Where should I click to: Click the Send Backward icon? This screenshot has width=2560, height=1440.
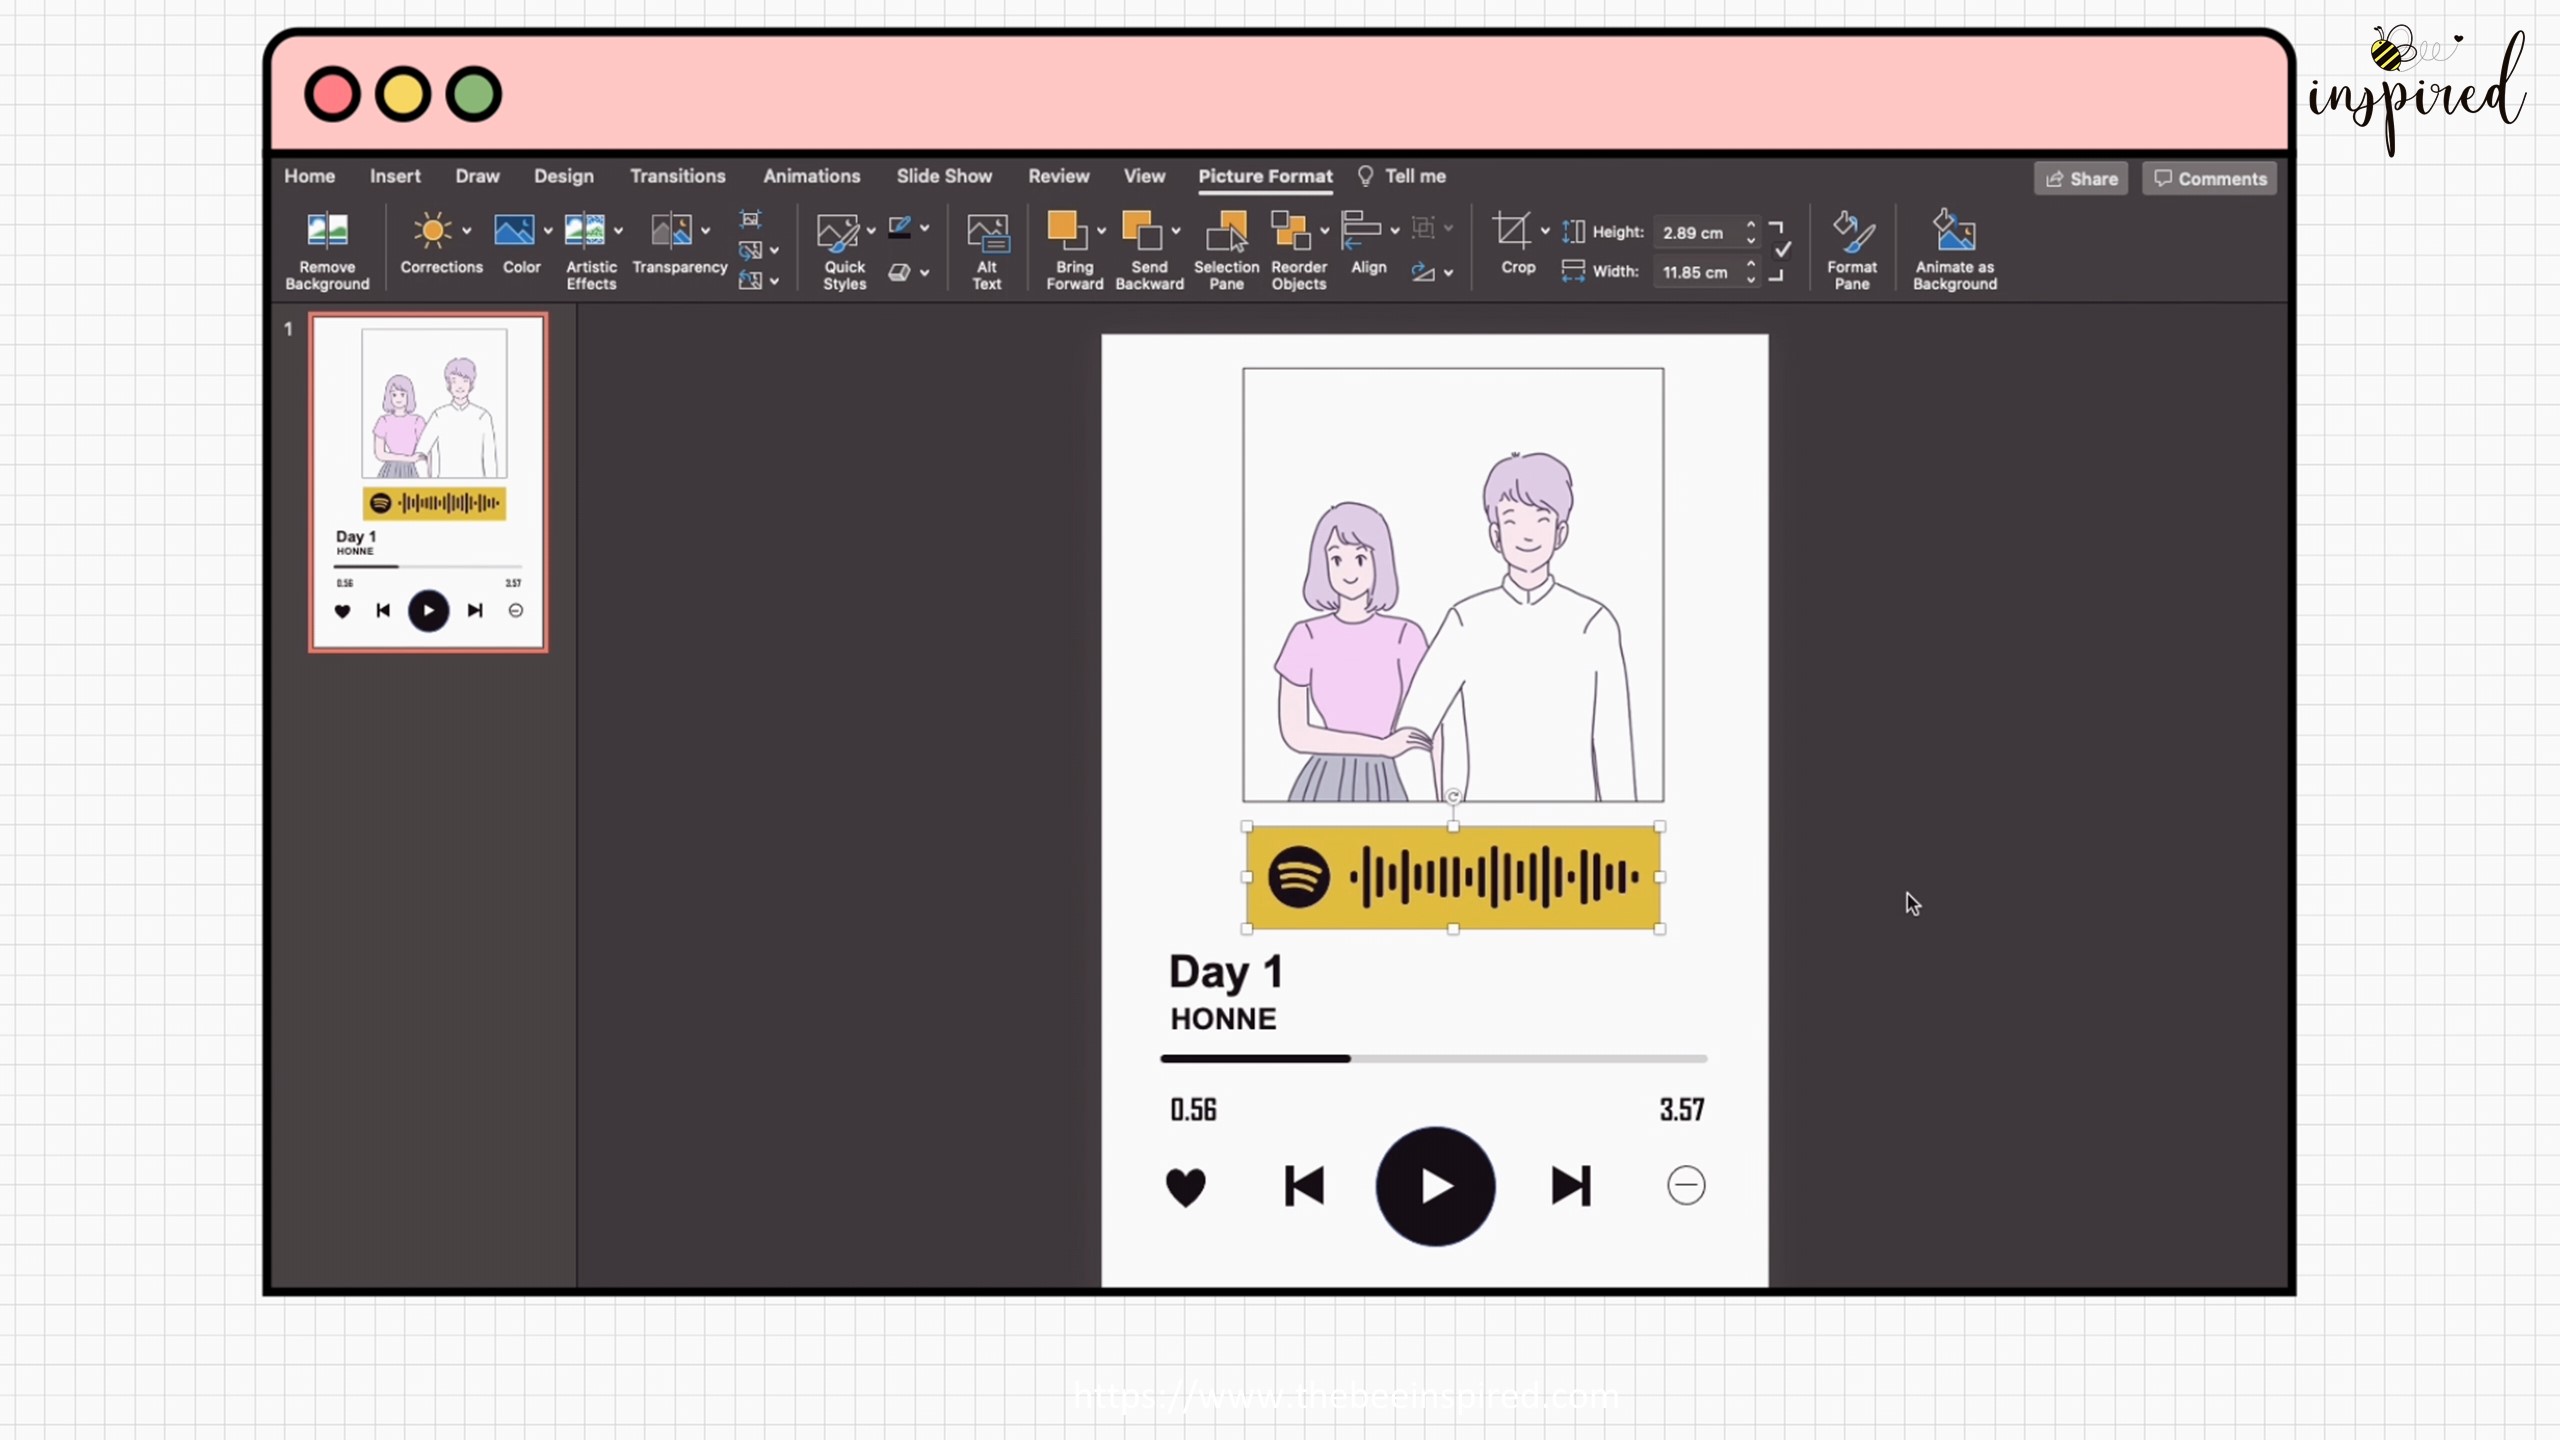click(x=1142, y=230)
